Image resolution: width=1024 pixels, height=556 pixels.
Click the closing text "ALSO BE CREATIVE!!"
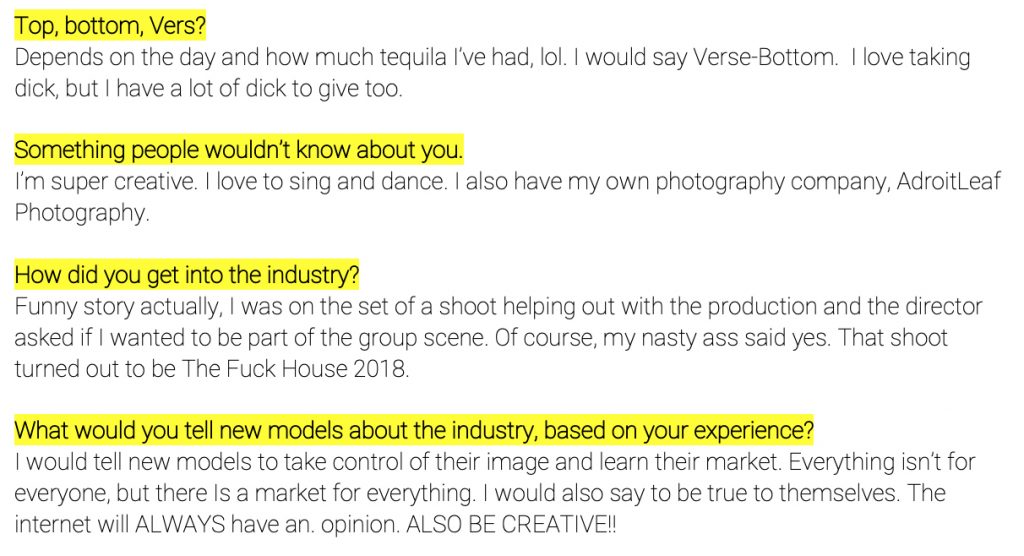click(517, 527)
